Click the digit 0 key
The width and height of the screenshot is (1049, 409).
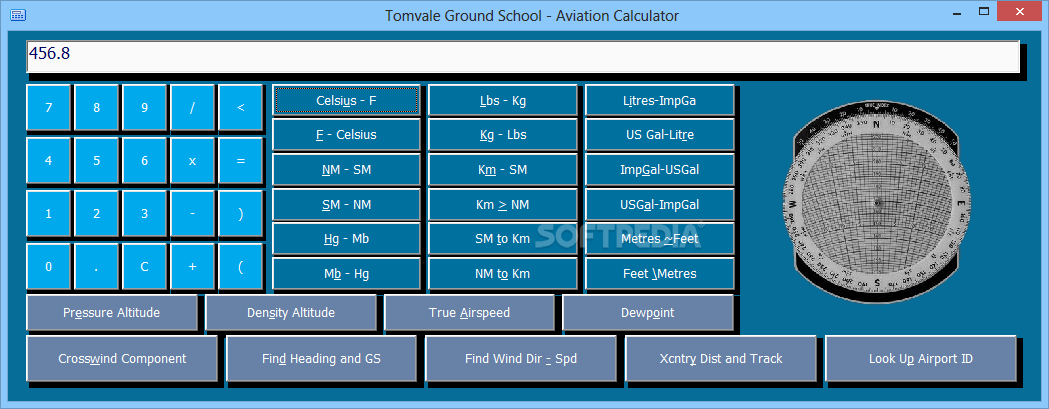click(48, 266)
